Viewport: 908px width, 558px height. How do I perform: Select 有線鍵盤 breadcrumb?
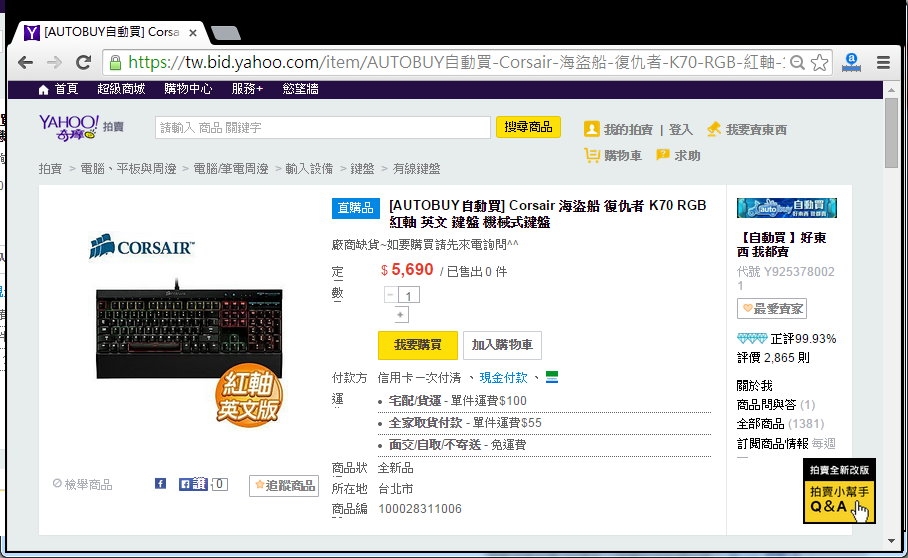[416, 168]
